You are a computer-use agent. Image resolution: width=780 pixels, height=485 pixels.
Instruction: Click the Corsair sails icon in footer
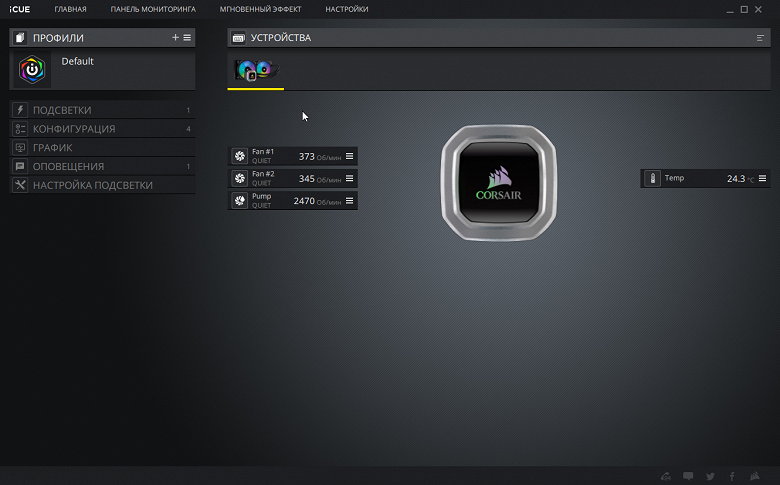pyautogui.click(x=755, y=476)
